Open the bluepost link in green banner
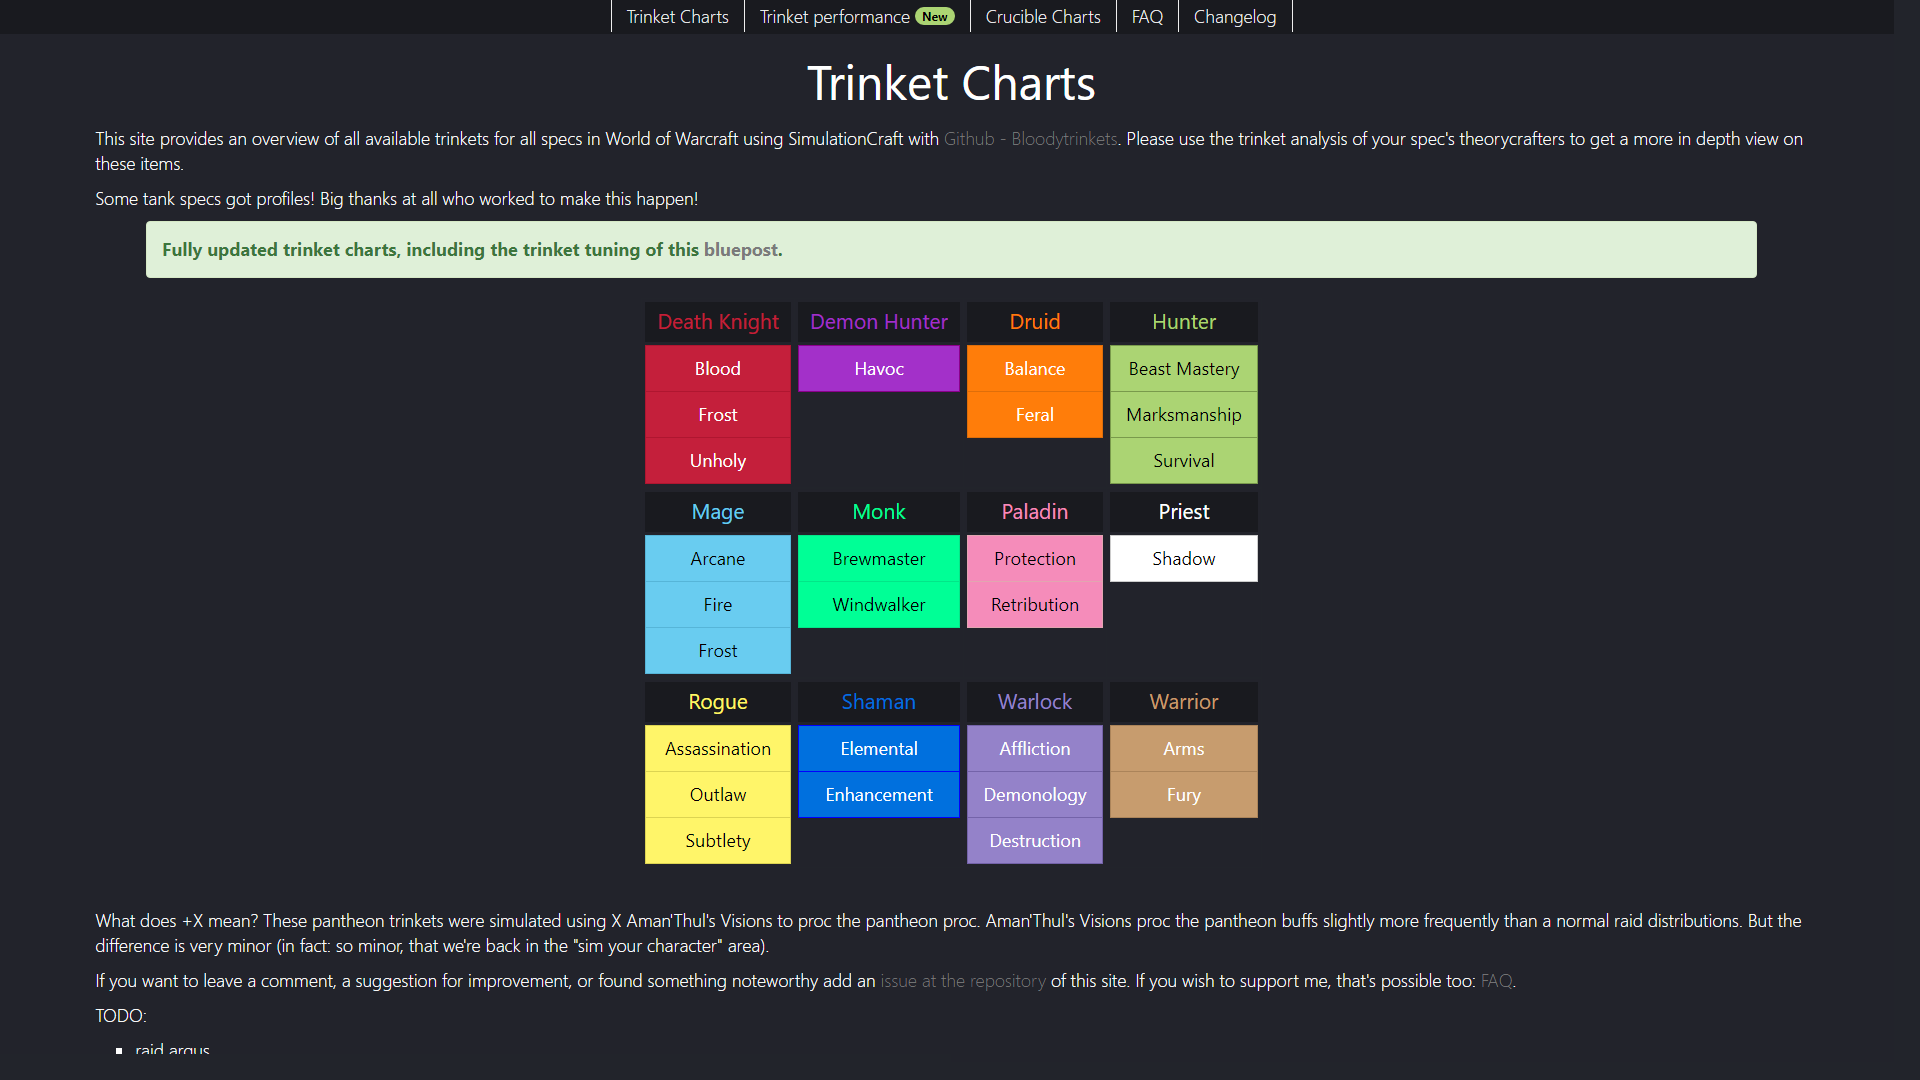Image resolution: width=1920 pixels, height=1080 pixels. coord(741,250)
